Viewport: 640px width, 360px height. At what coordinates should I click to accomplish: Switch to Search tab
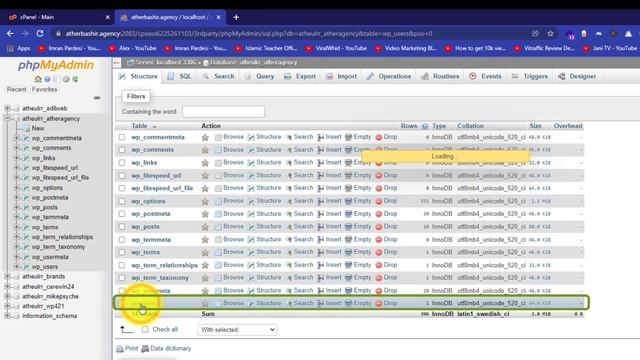coord(218,76)
